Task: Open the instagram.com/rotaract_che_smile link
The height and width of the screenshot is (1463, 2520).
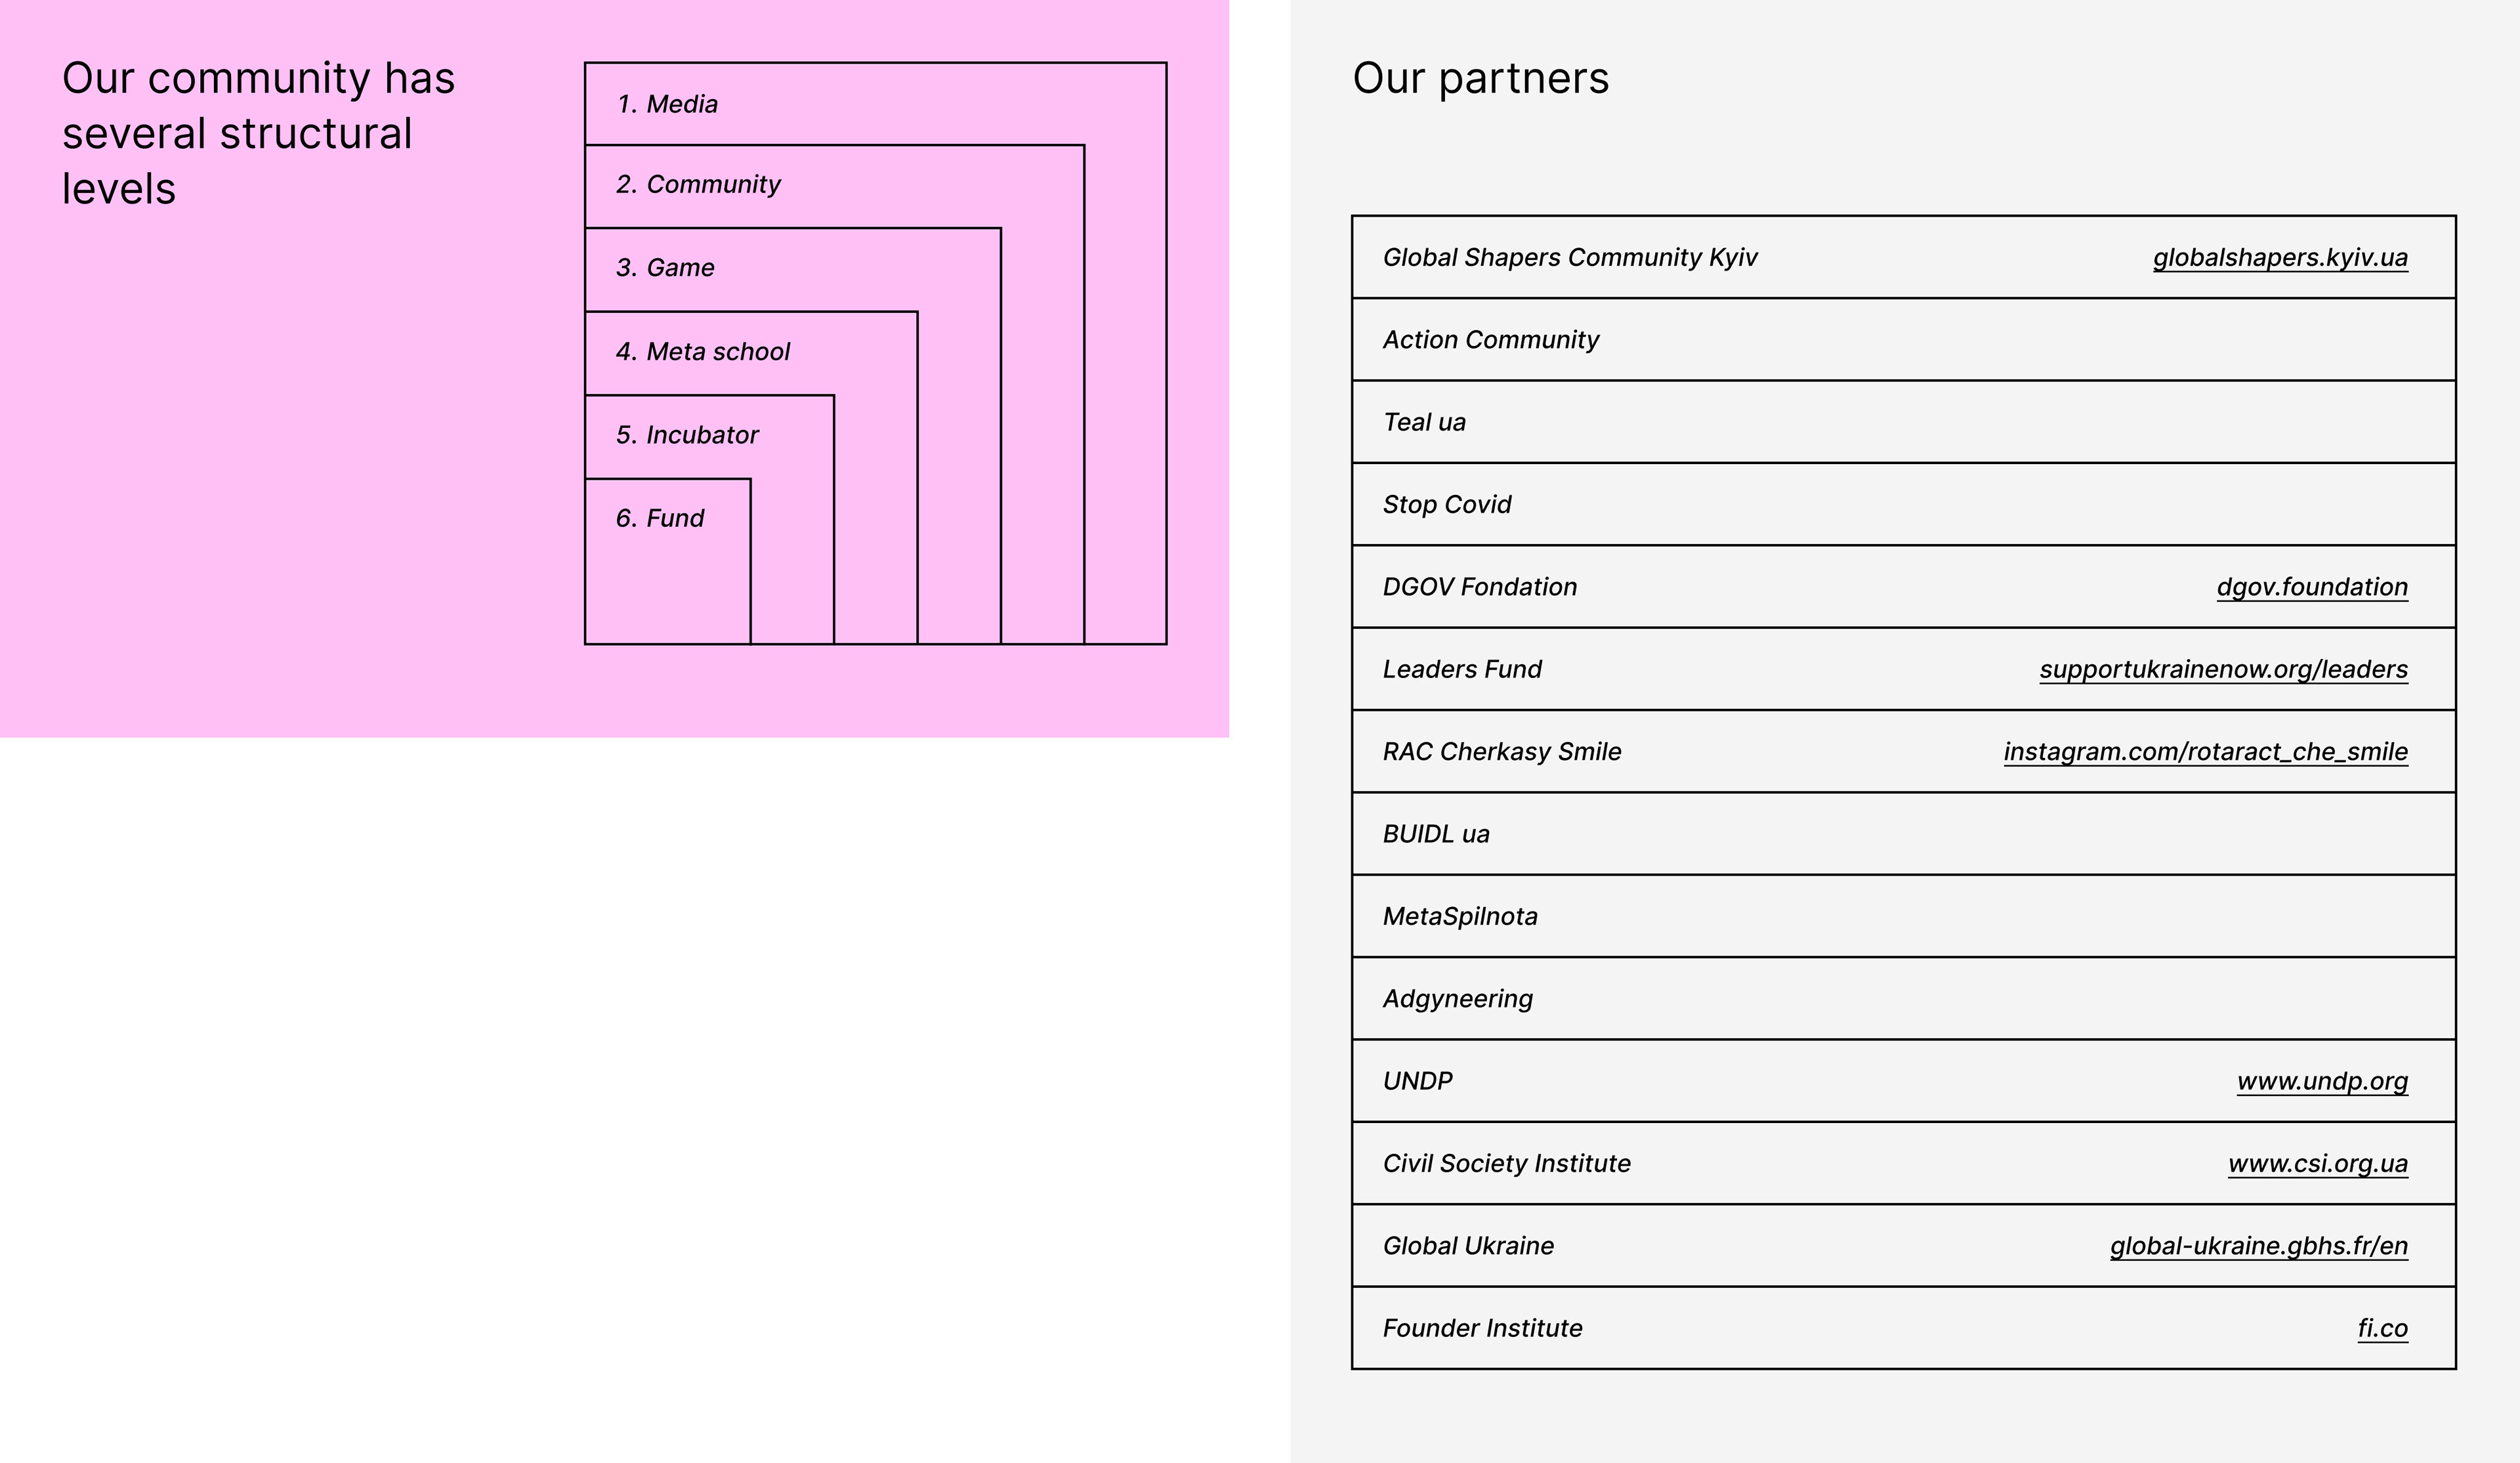Action: (x=2205, y=752)
